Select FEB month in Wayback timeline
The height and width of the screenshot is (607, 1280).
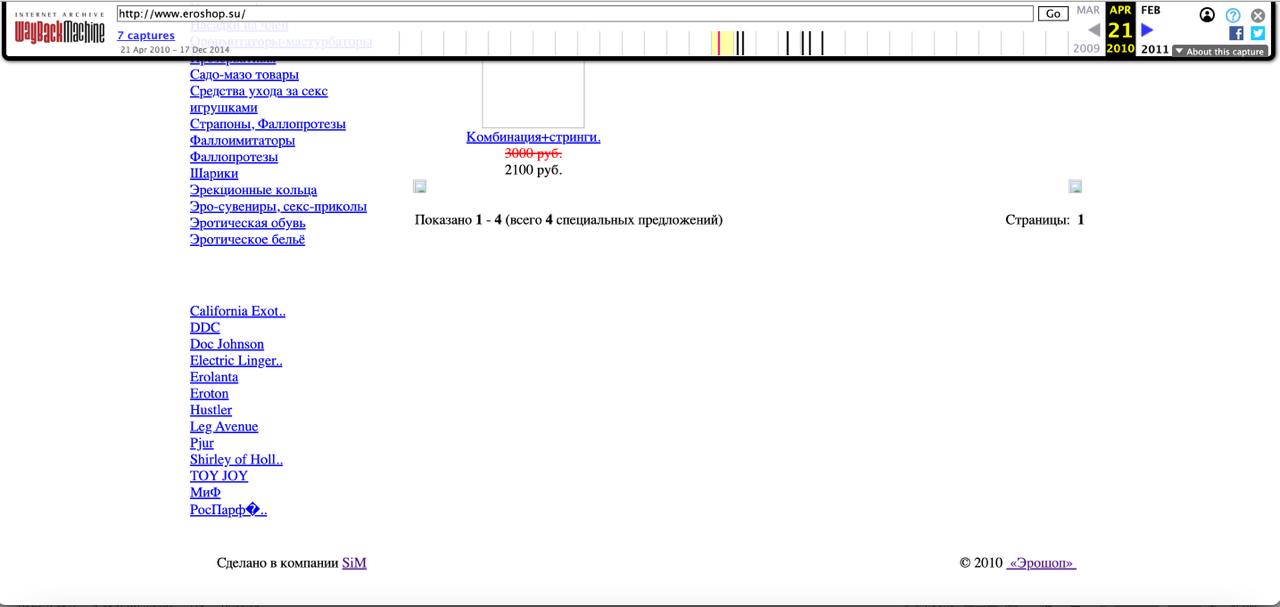tap(1151, 10)
